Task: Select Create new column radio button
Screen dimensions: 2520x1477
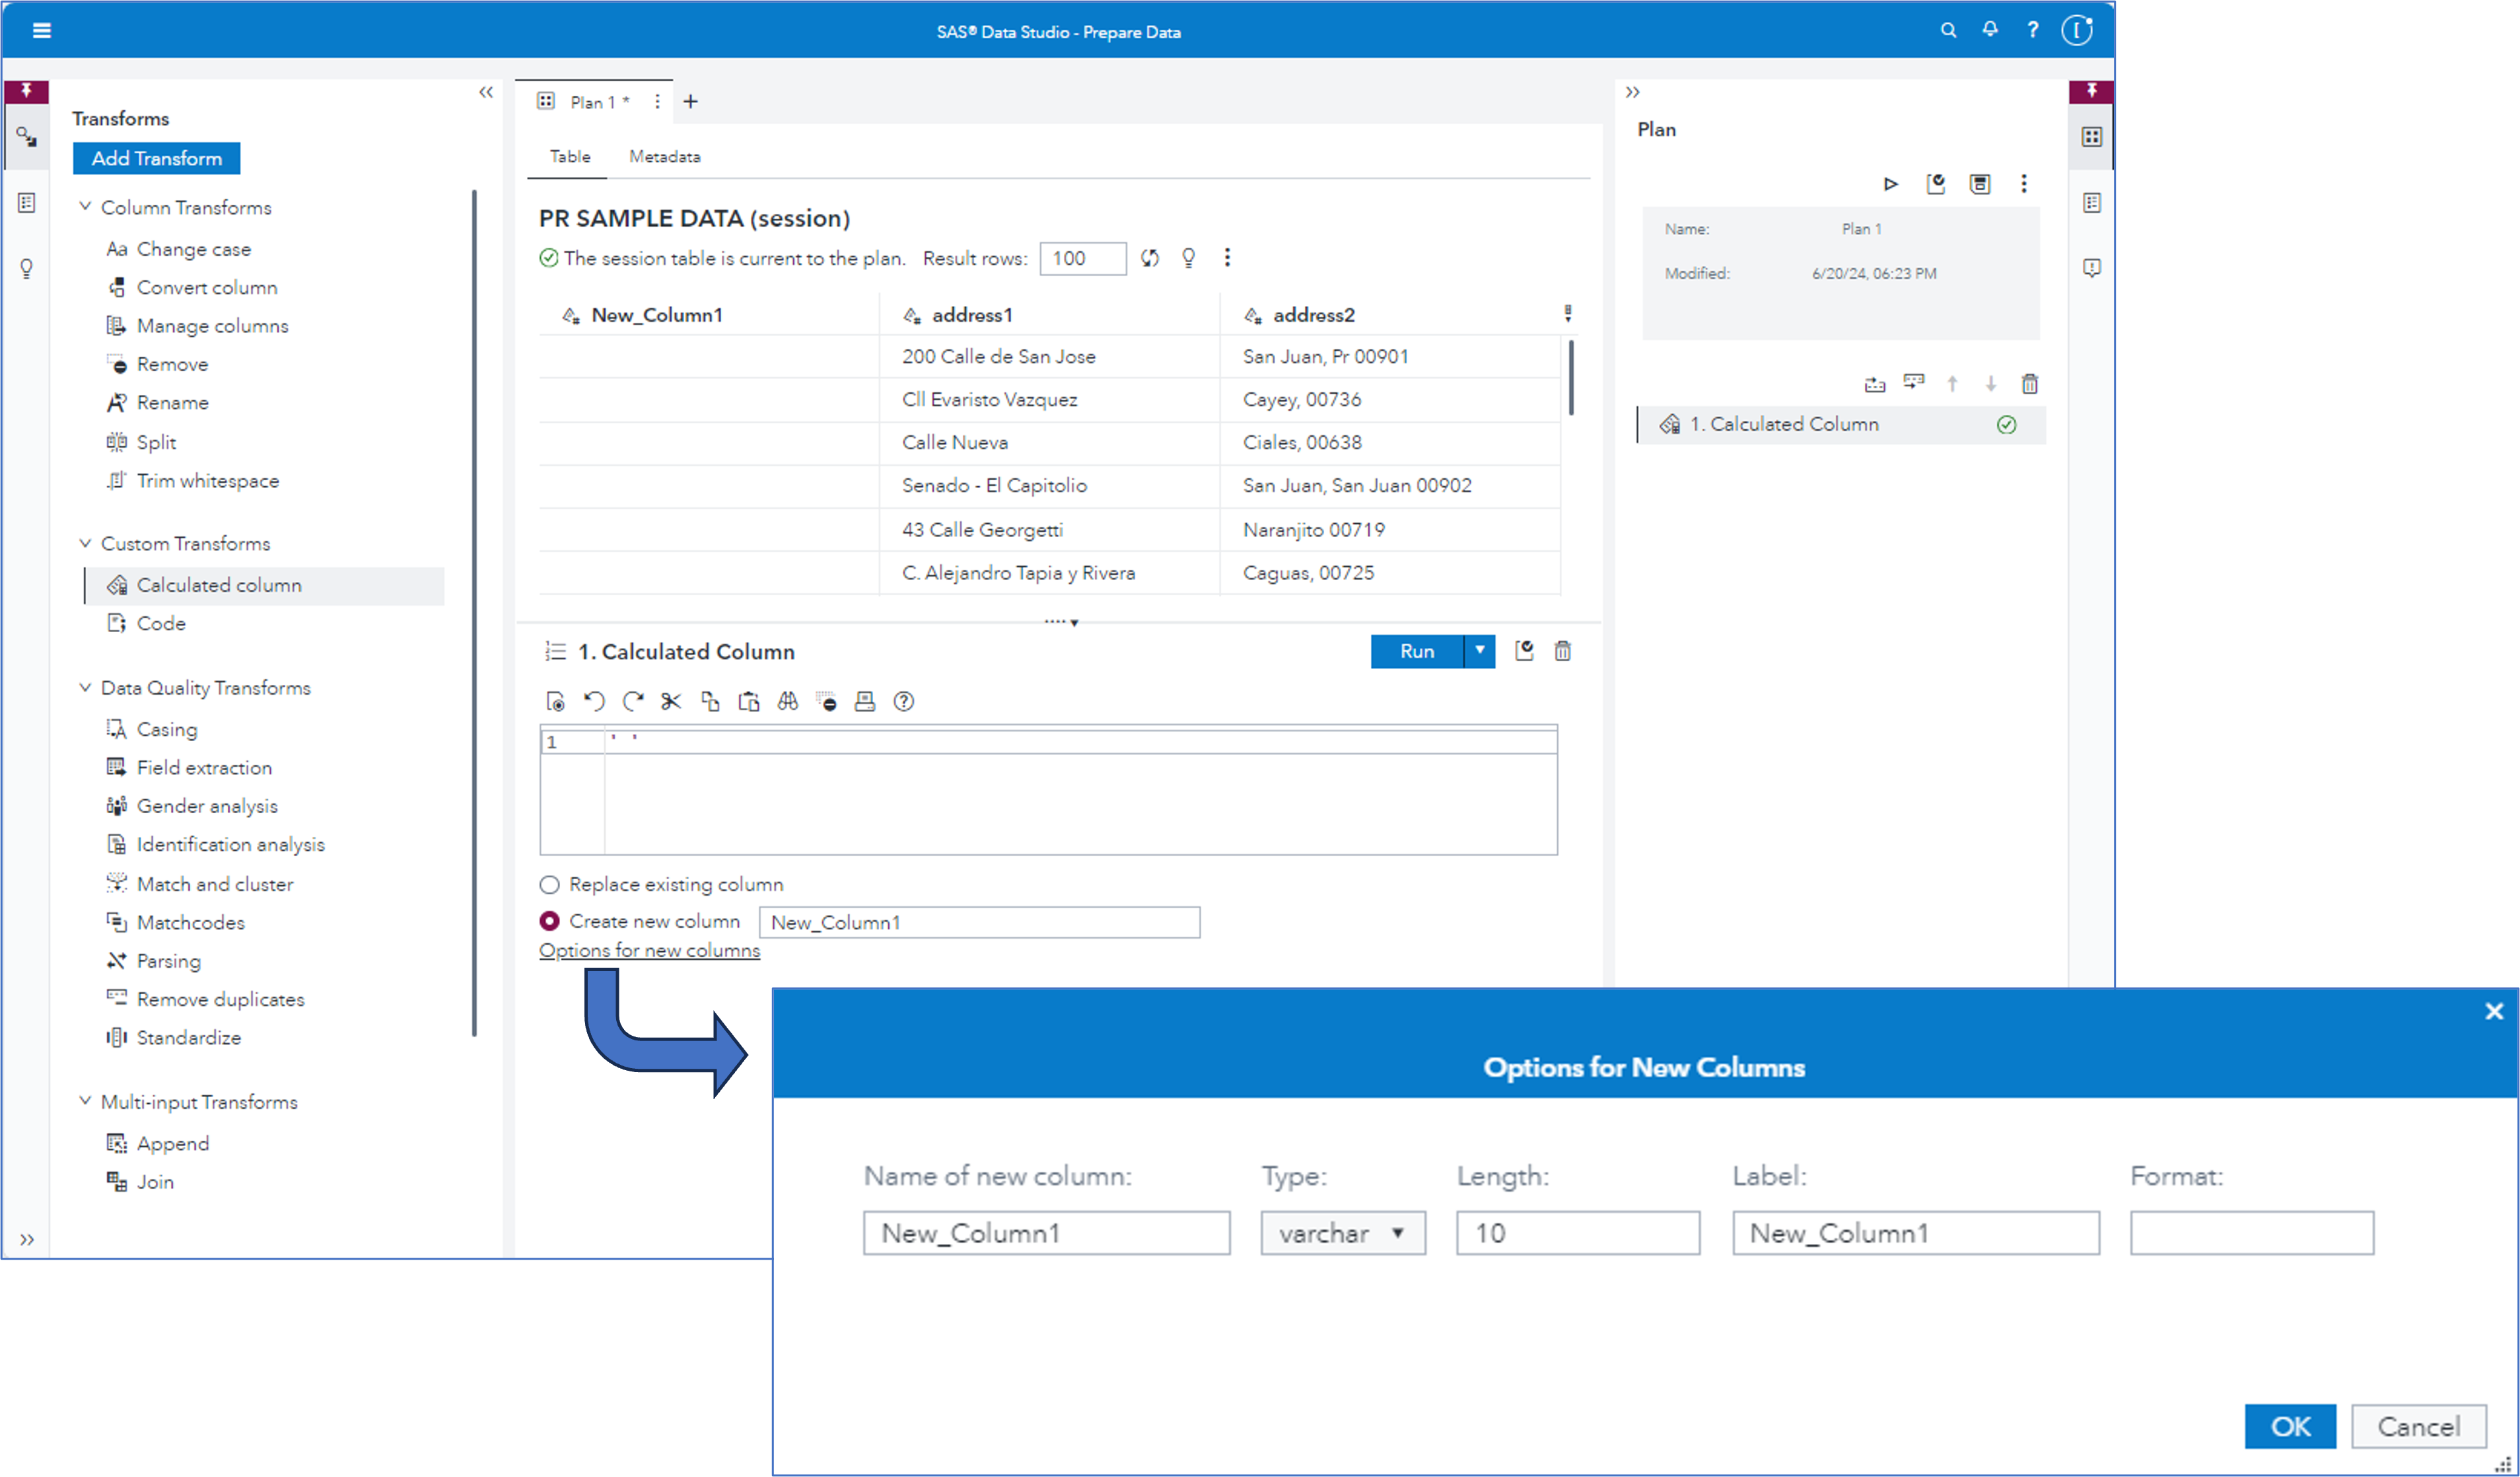Action: [549, 920]
